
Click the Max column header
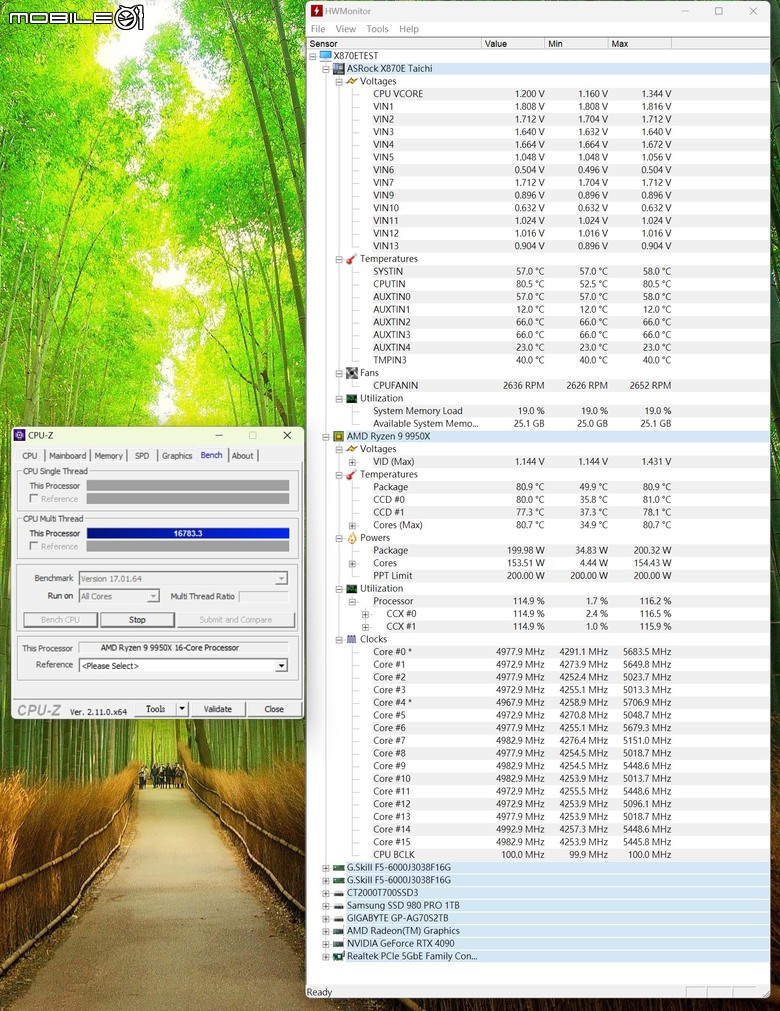coord(639,43)
